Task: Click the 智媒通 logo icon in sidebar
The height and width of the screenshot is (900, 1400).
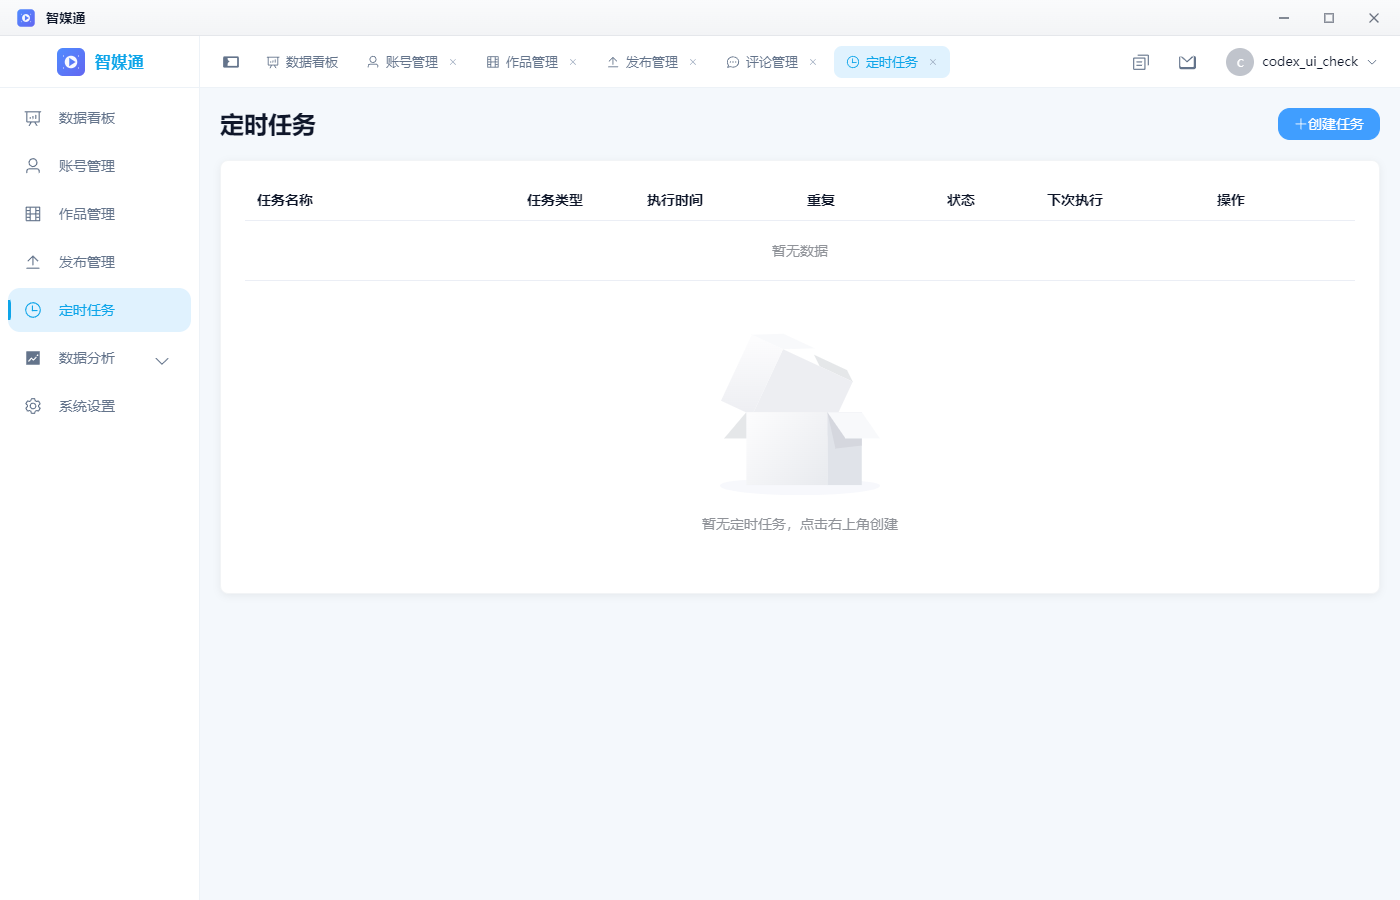Action: 71,62
